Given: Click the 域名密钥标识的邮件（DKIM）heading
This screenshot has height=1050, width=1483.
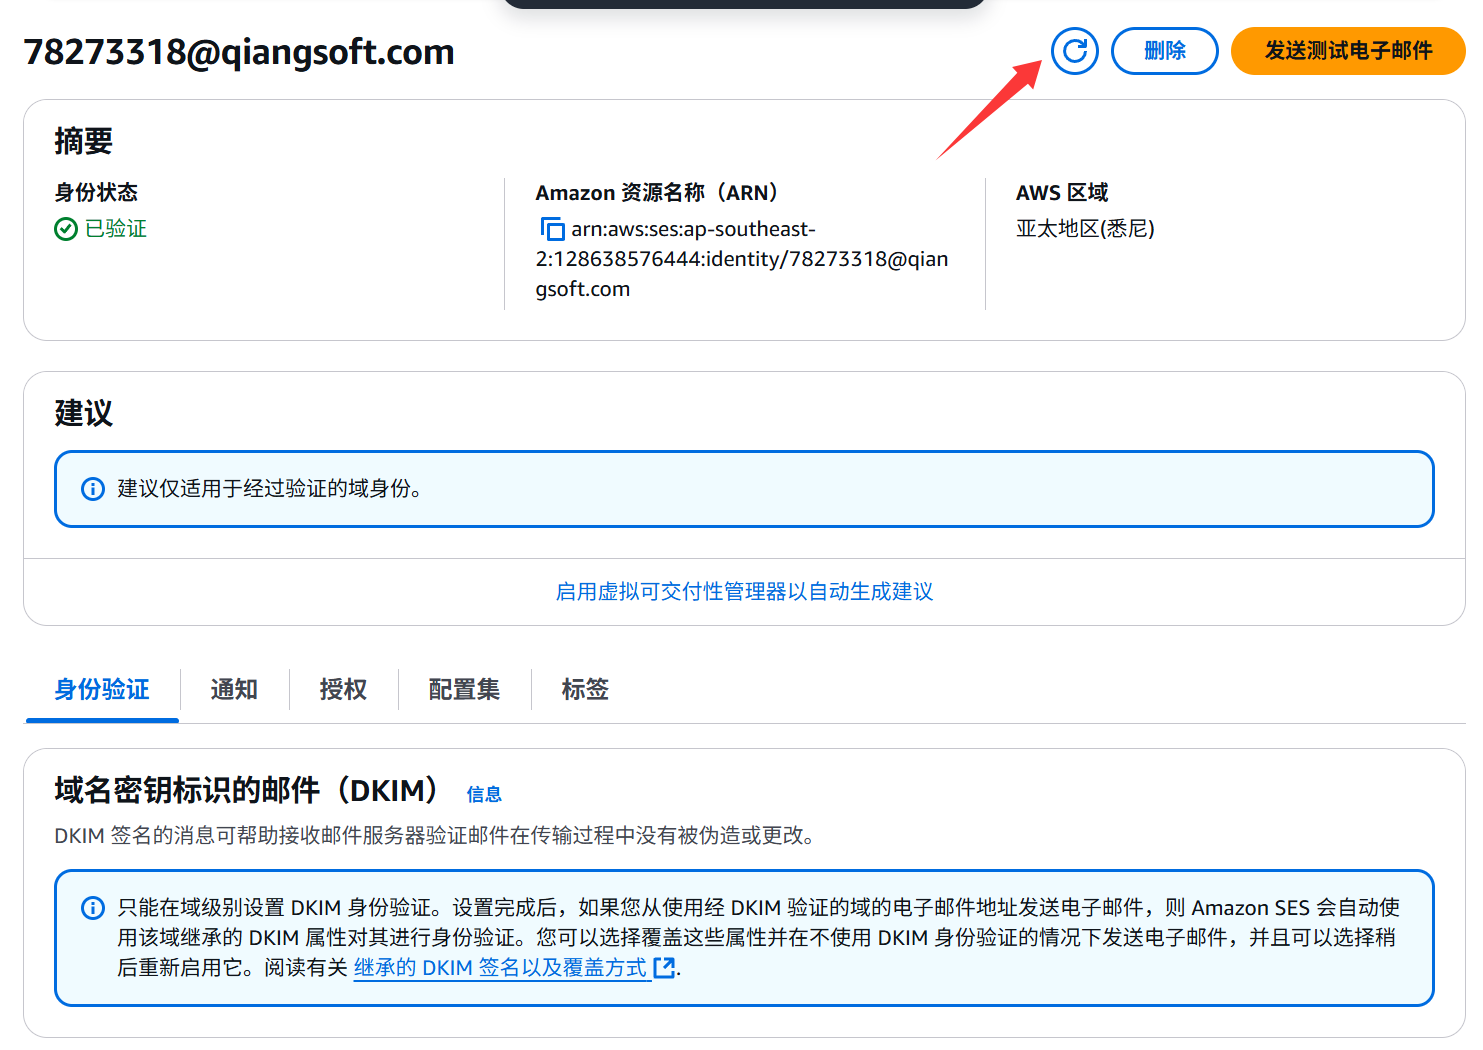Looking at the screenshot, I should pyautogui.click(x=246, y=790).
